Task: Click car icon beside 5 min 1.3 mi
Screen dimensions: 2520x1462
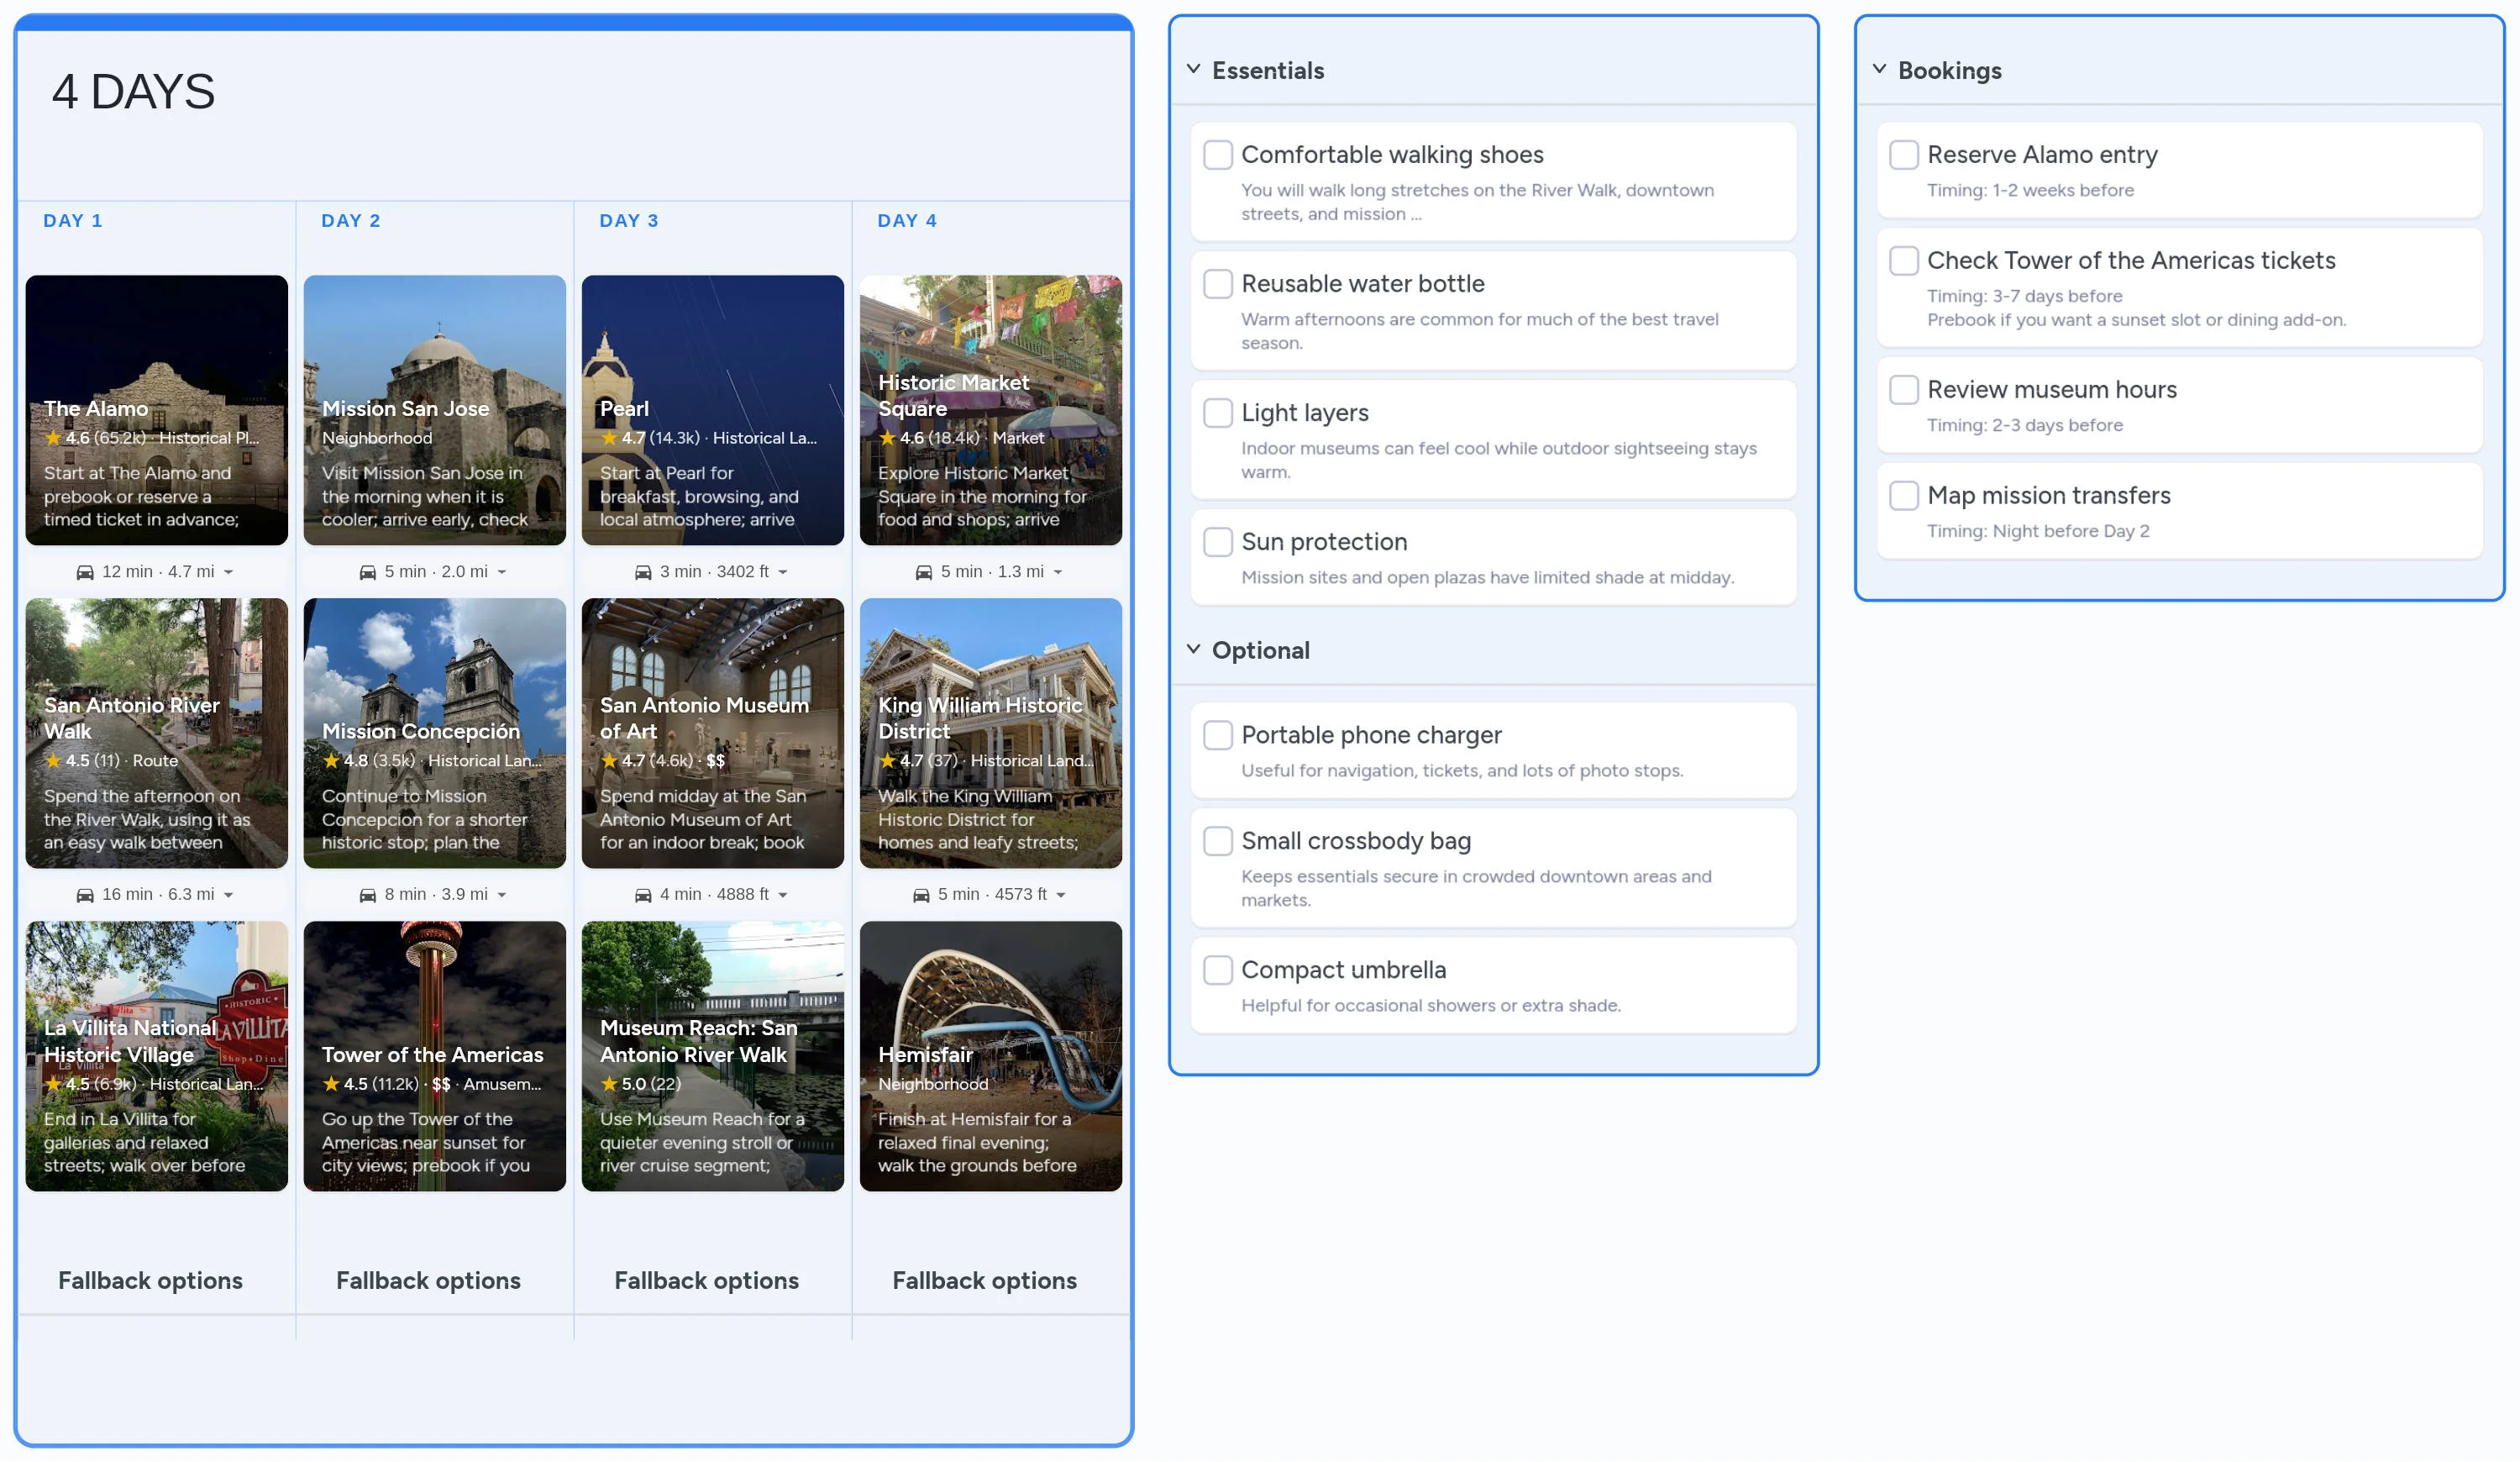Action: coord(924,572)
